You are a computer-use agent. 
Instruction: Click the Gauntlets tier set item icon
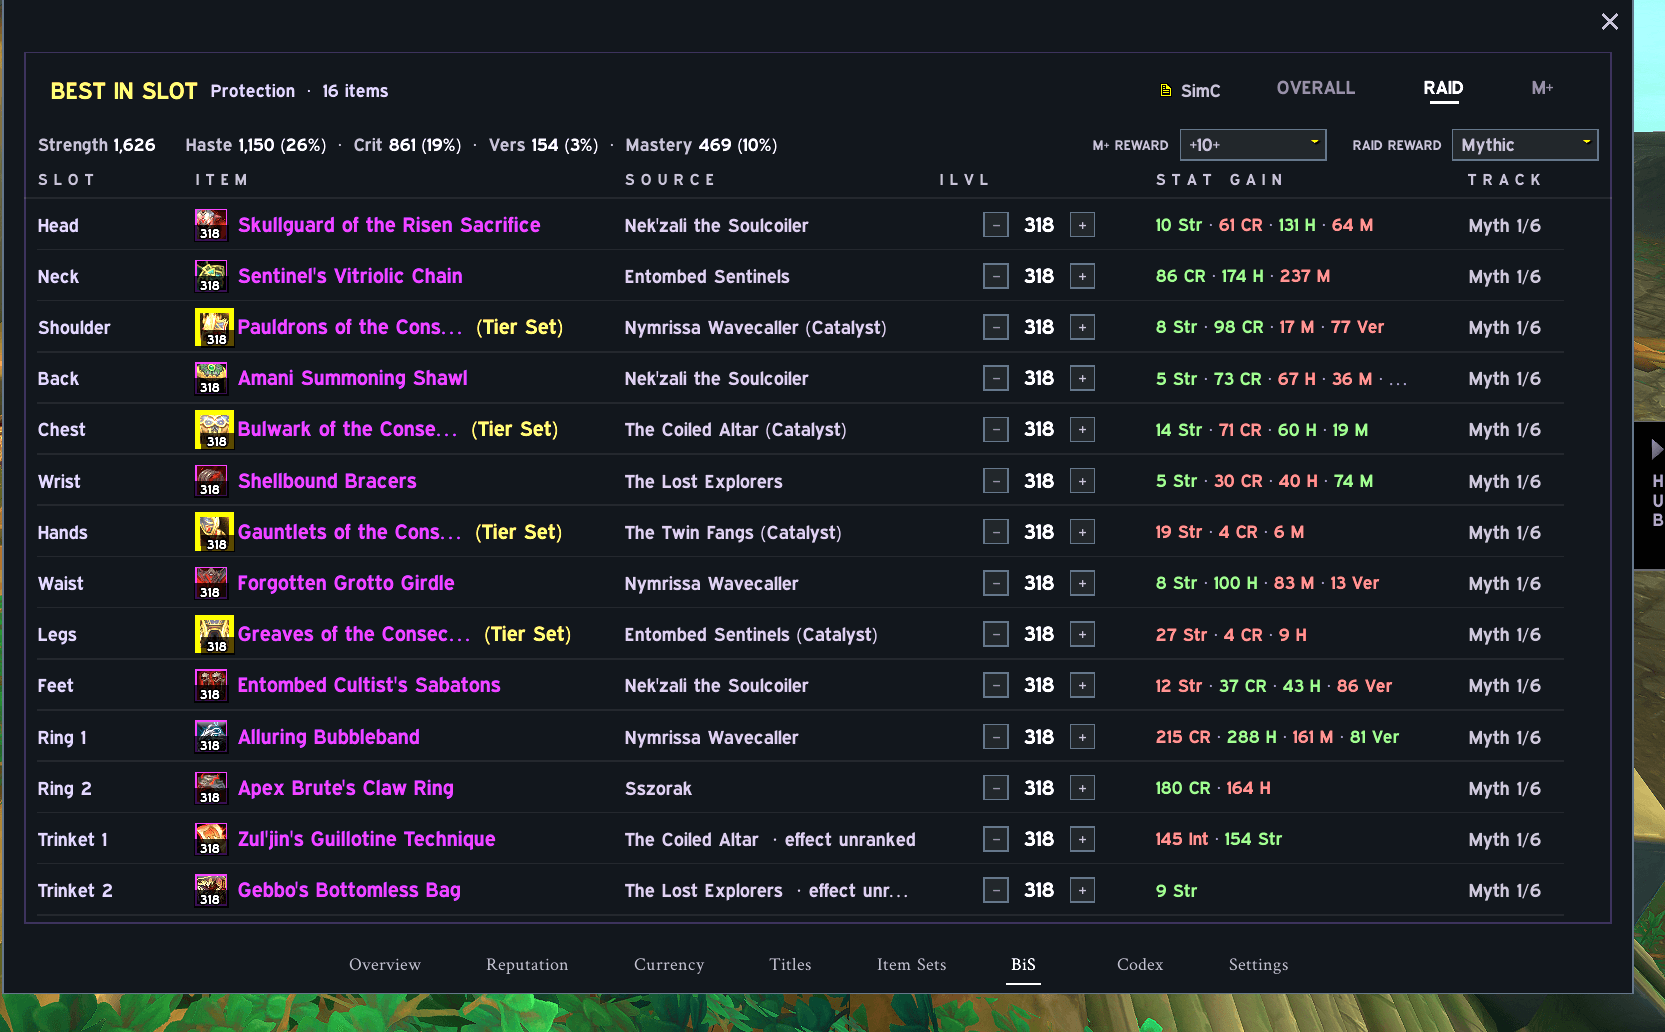214,532
